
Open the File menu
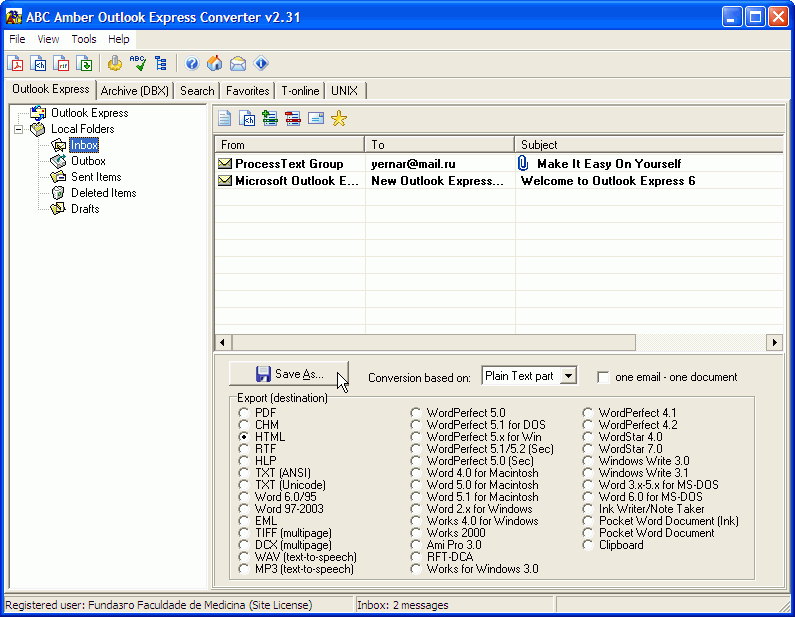click(x=17, y=39)
